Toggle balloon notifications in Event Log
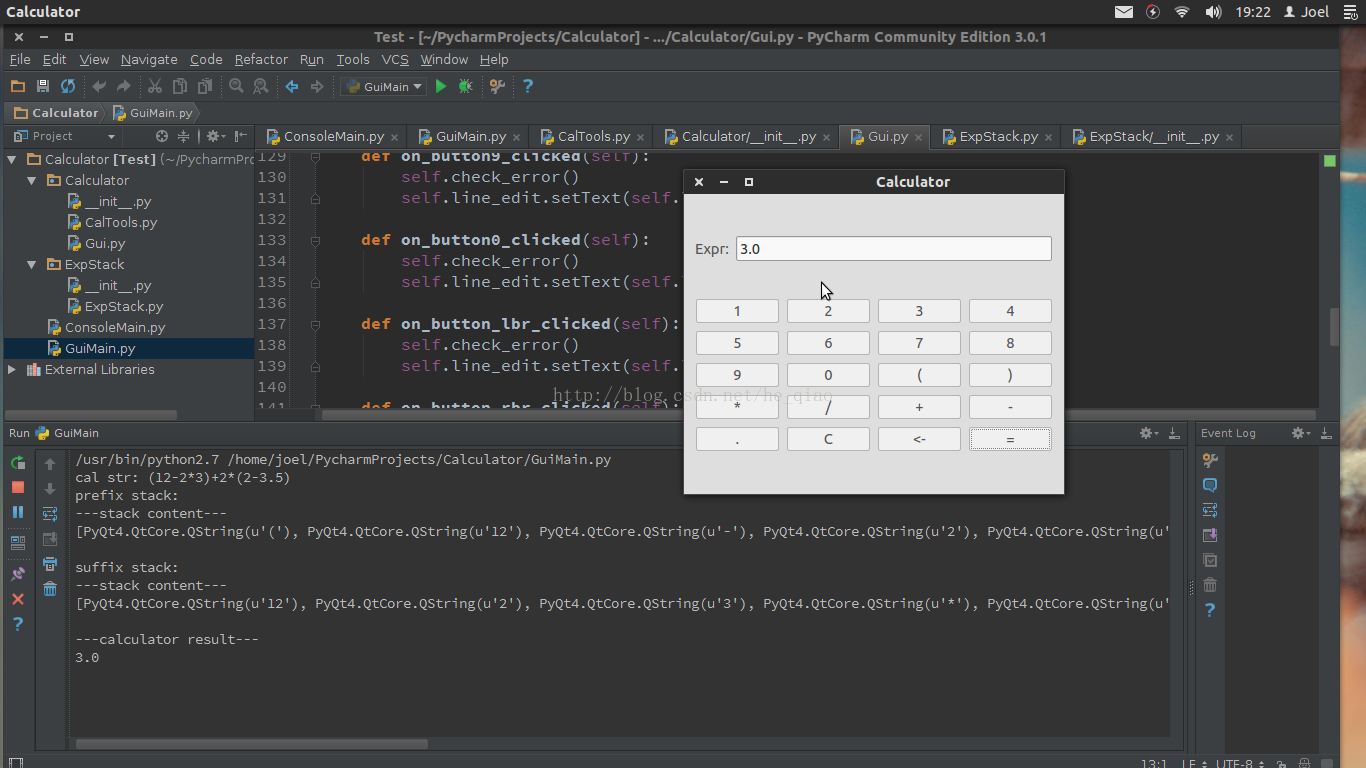Viewport: 1366px width, 768px height. point(1210,485)
